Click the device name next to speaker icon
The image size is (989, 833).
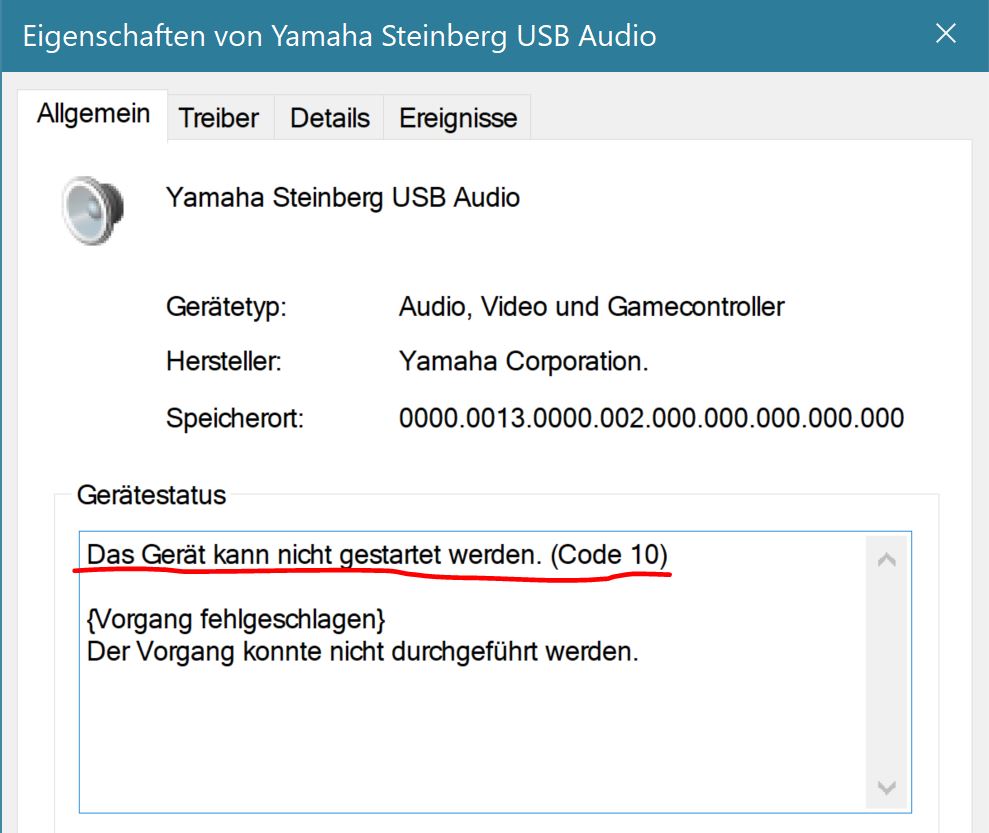[342, 197]
